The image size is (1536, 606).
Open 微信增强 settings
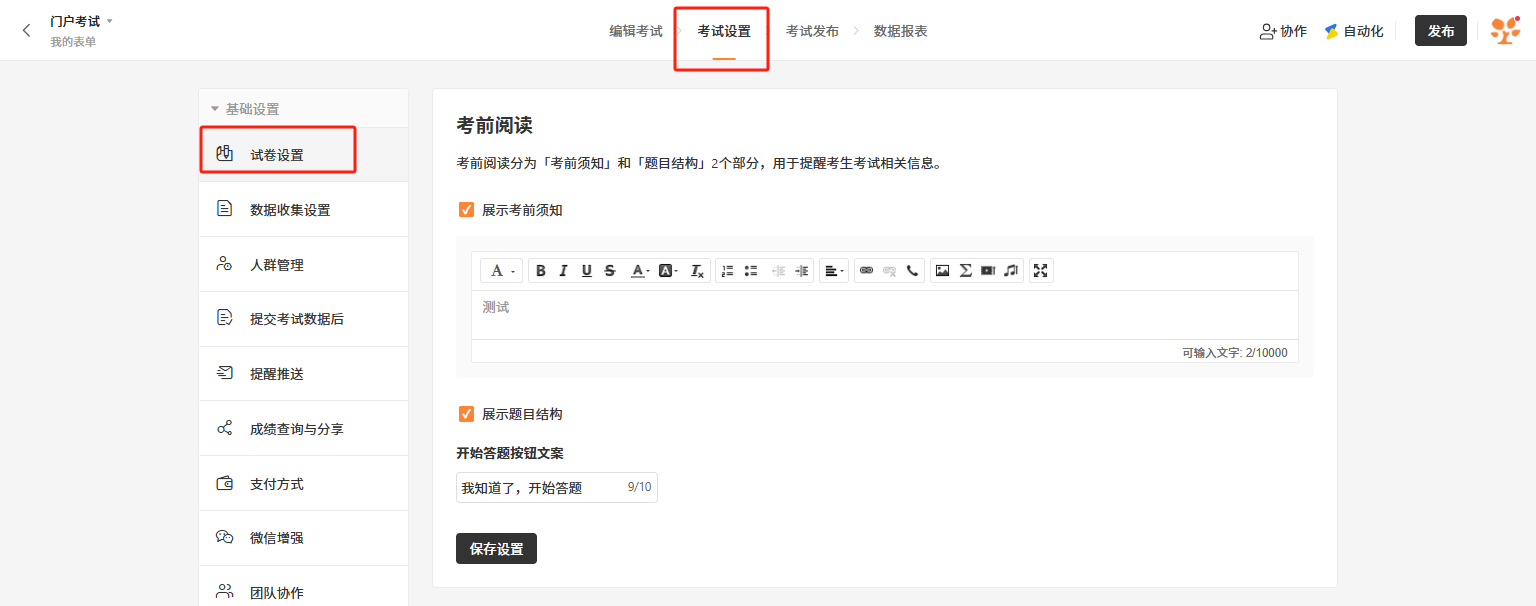click(304, 537)
